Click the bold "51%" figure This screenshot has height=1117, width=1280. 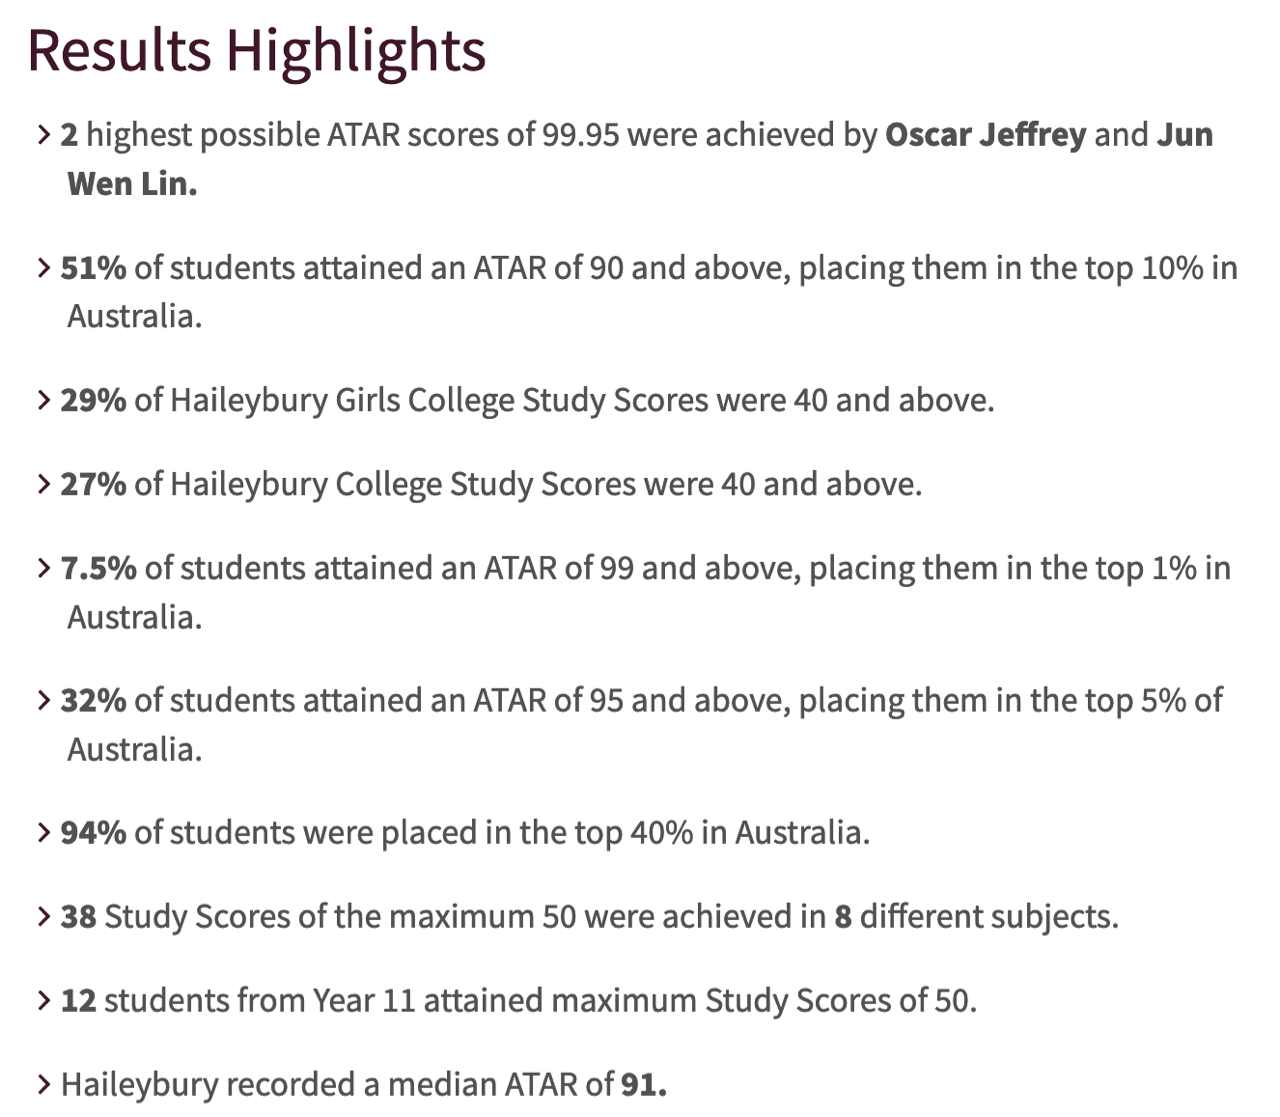pyautogui.click(x=93, y=268)
